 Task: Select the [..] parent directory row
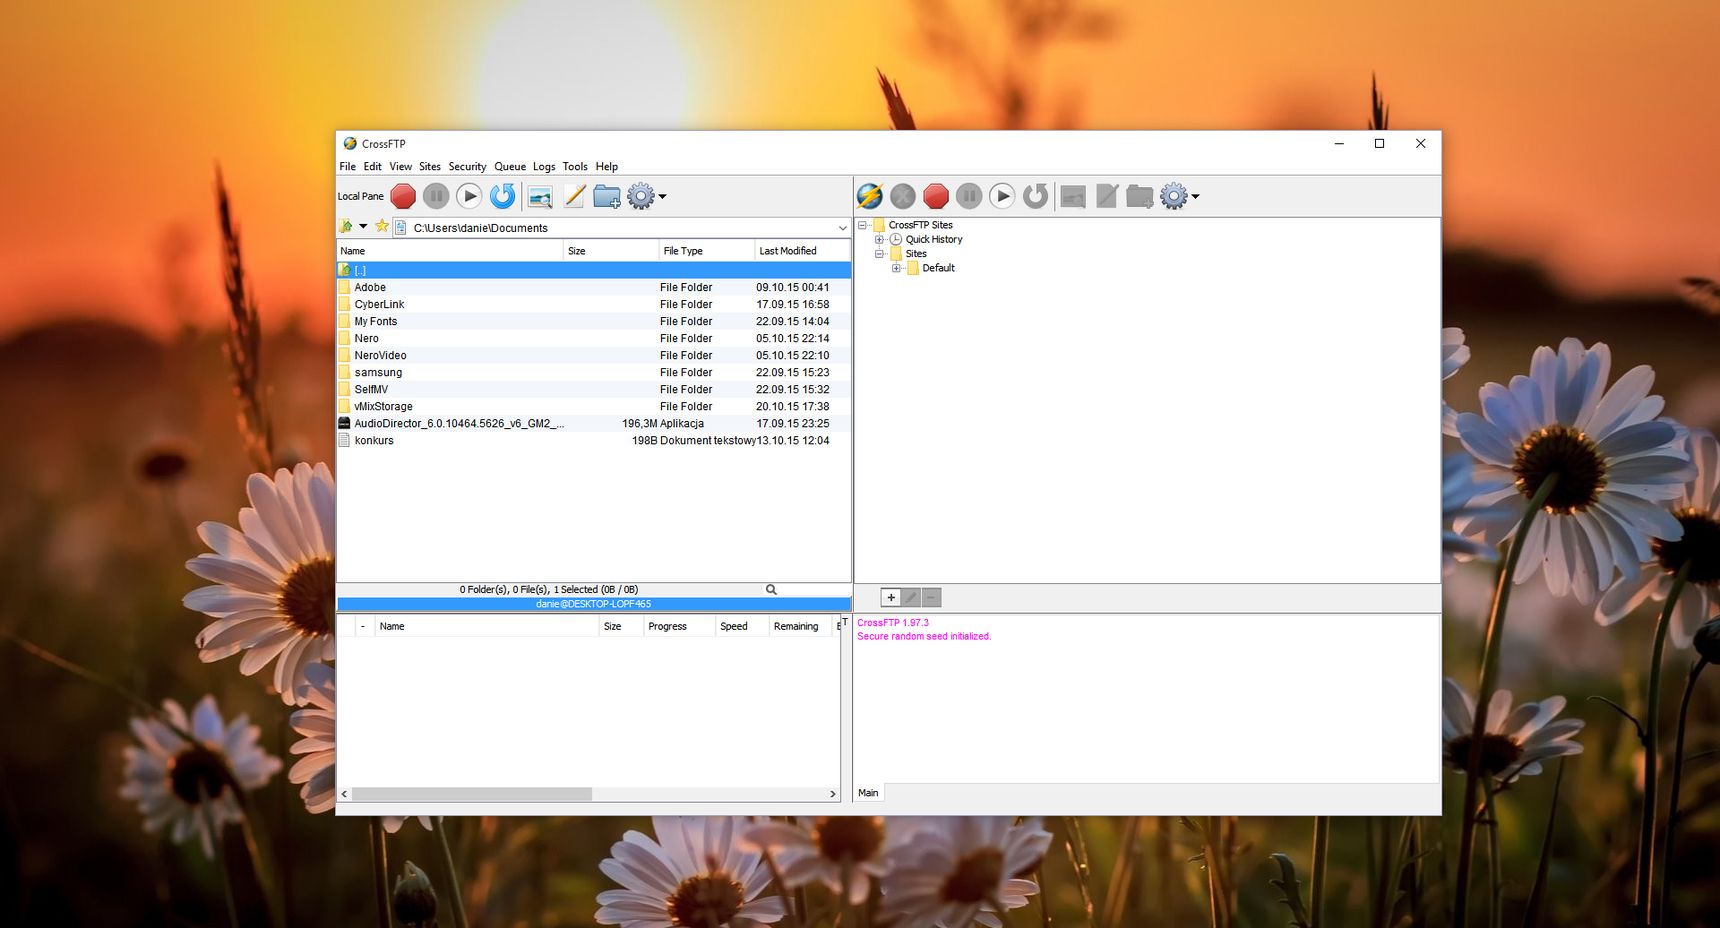[x=594, y=270]
